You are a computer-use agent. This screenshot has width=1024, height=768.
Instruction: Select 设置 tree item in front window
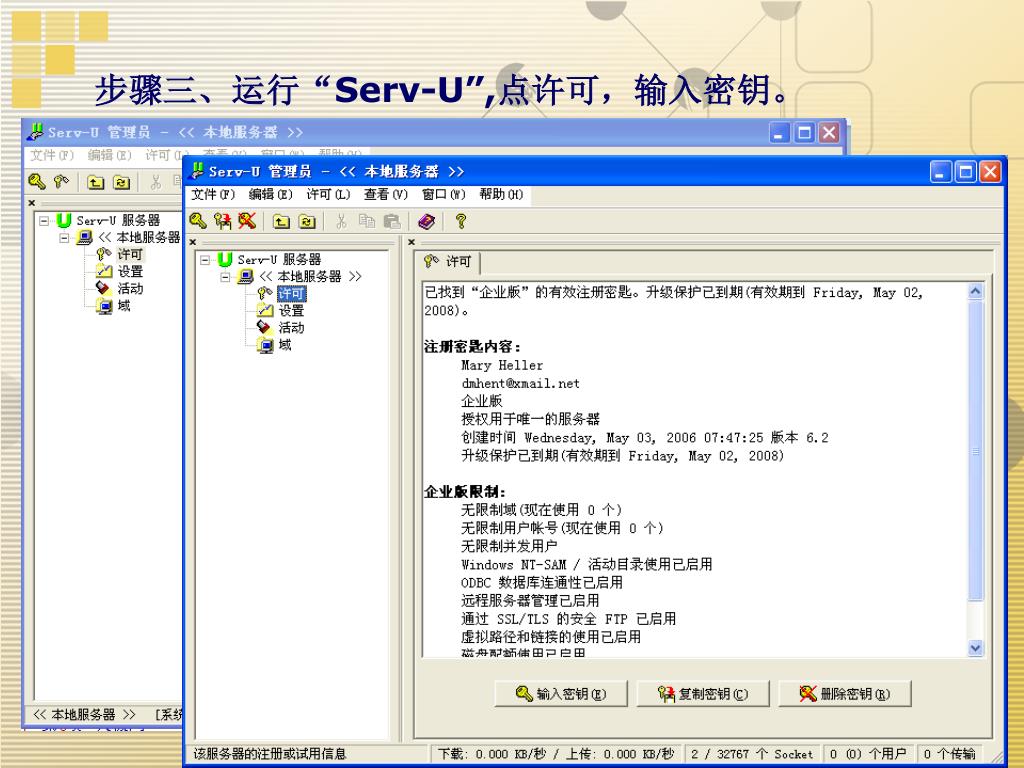[291, 311]
